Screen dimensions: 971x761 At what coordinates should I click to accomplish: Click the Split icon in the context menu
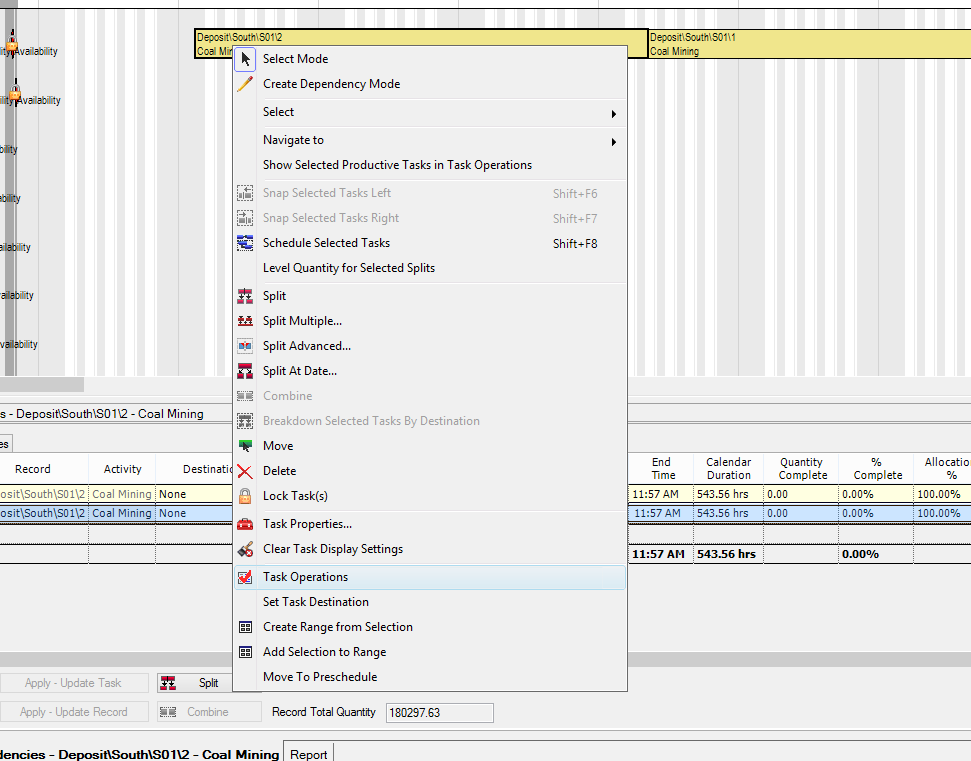(245, 295)
